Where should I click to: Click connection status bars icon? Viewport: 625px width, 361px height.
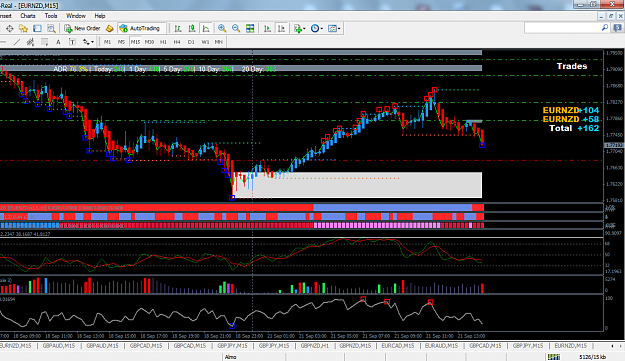[x=554, y=357]
